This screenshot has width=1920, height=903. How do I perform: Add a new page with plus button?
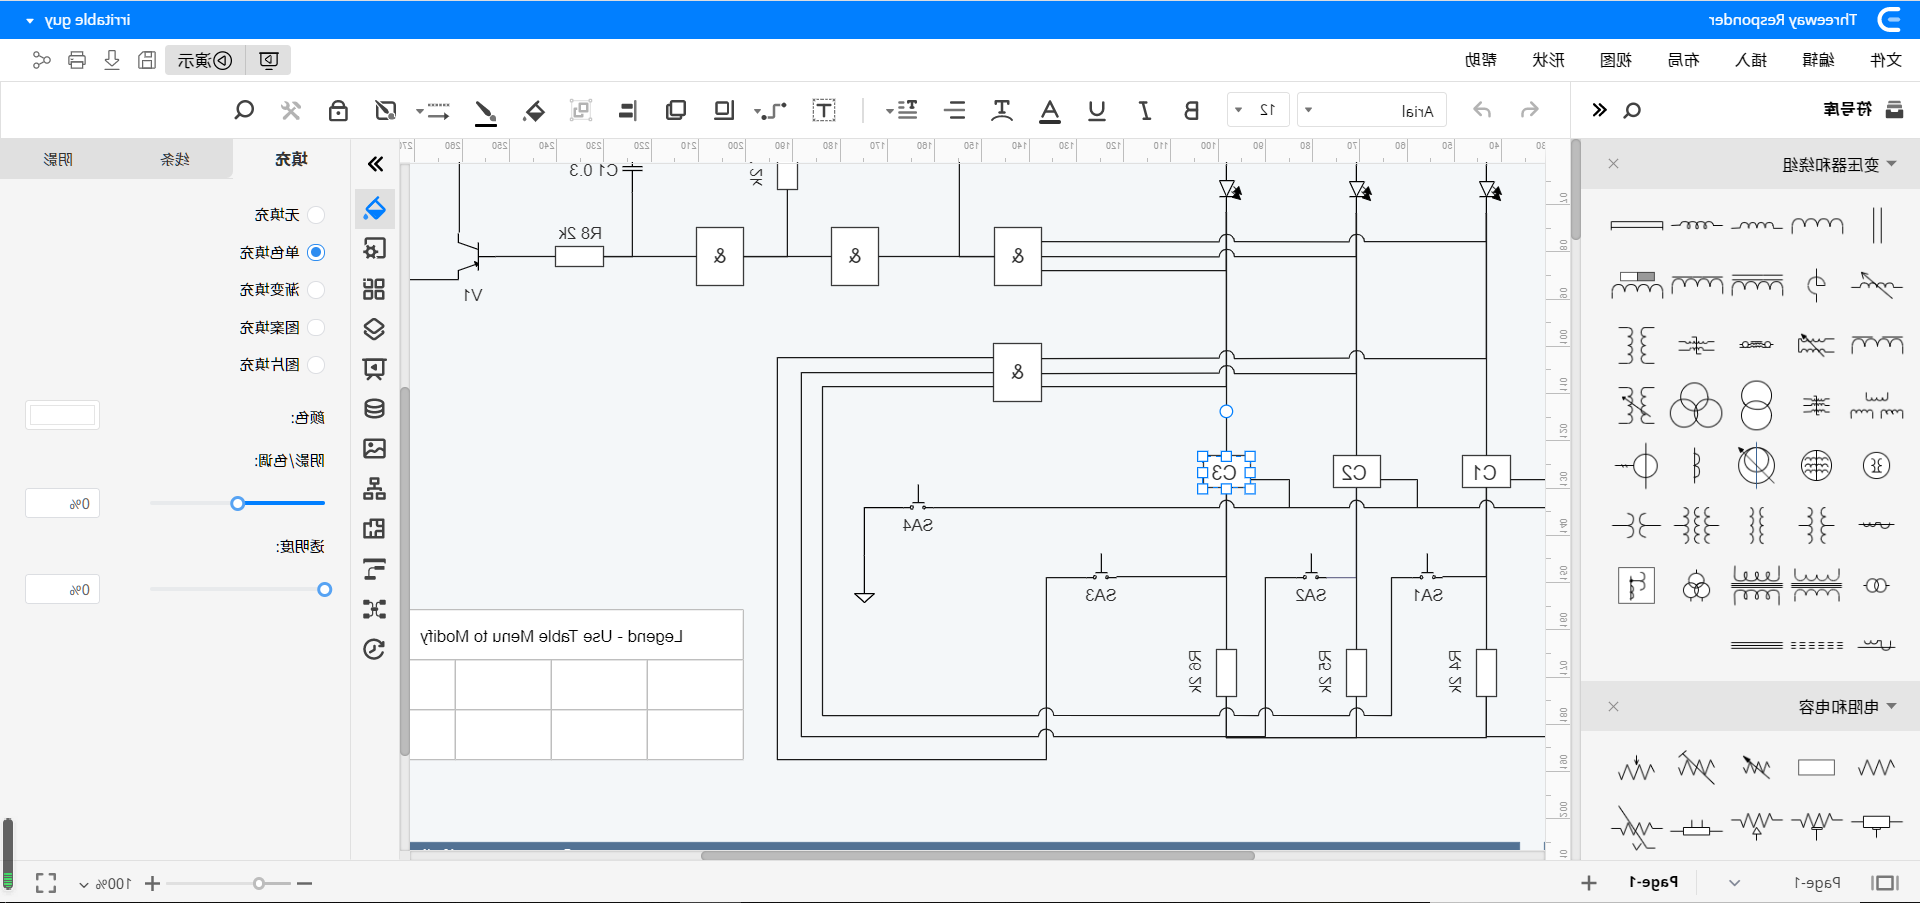point(1589,883)
